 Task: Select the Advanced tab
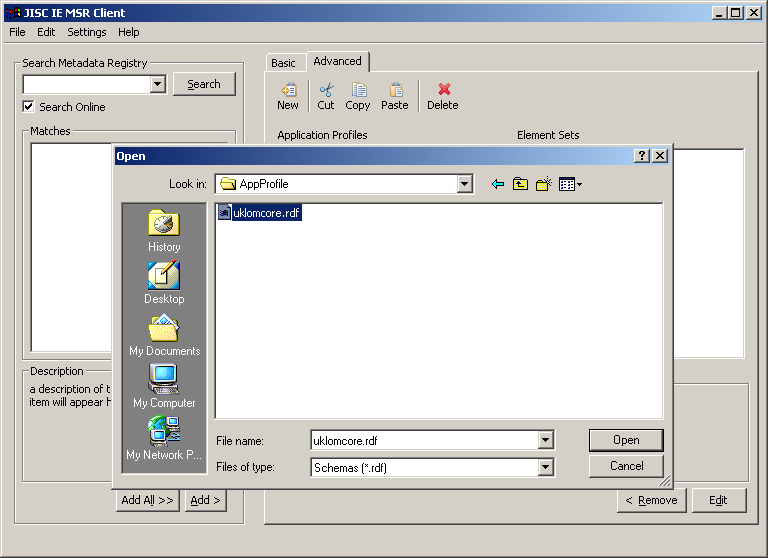337,61
